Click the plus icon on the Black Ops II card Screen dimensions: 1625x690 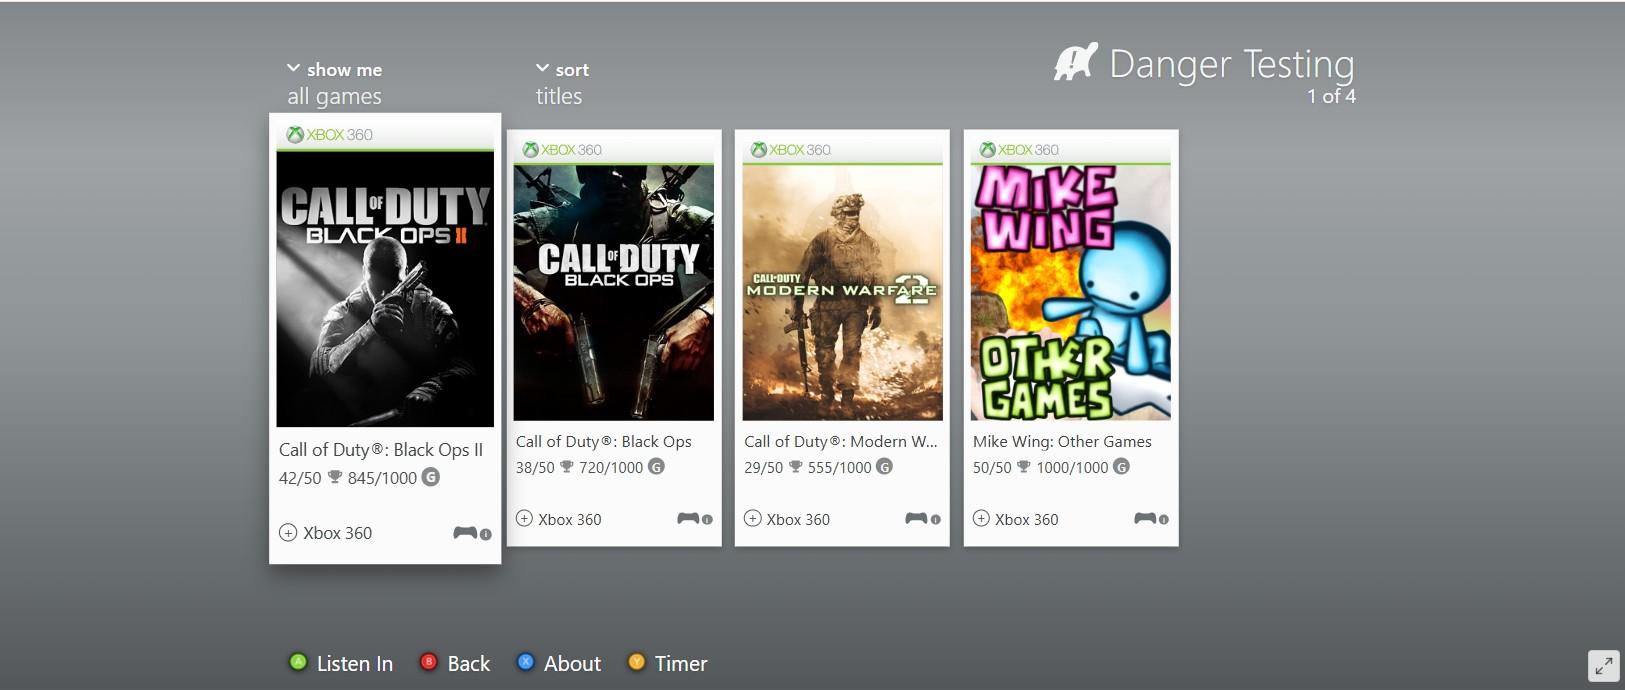pos(288,533)
